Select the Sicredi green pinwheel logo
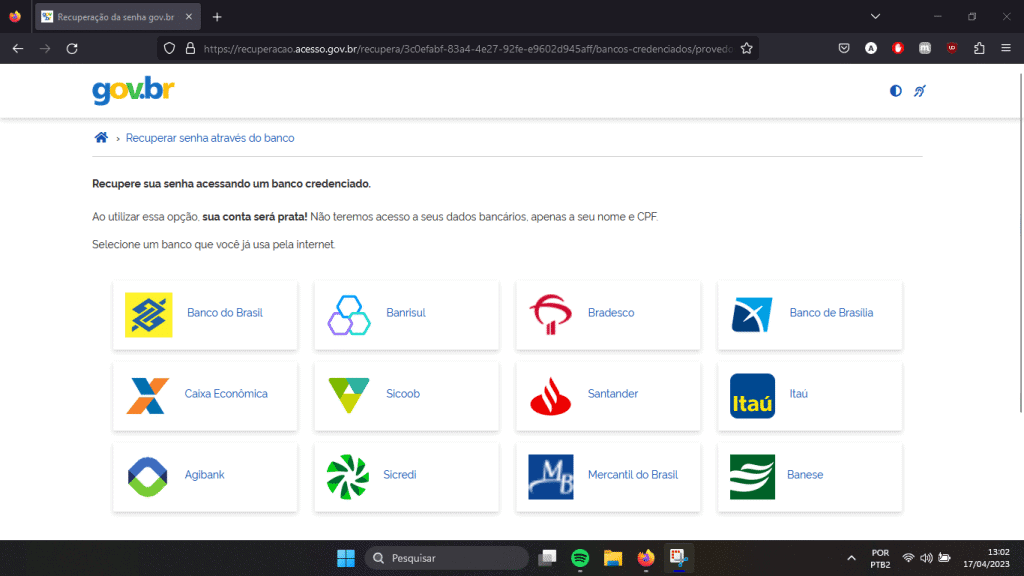The width and height of the screenshot is (1024, 576). coord(347,477)
